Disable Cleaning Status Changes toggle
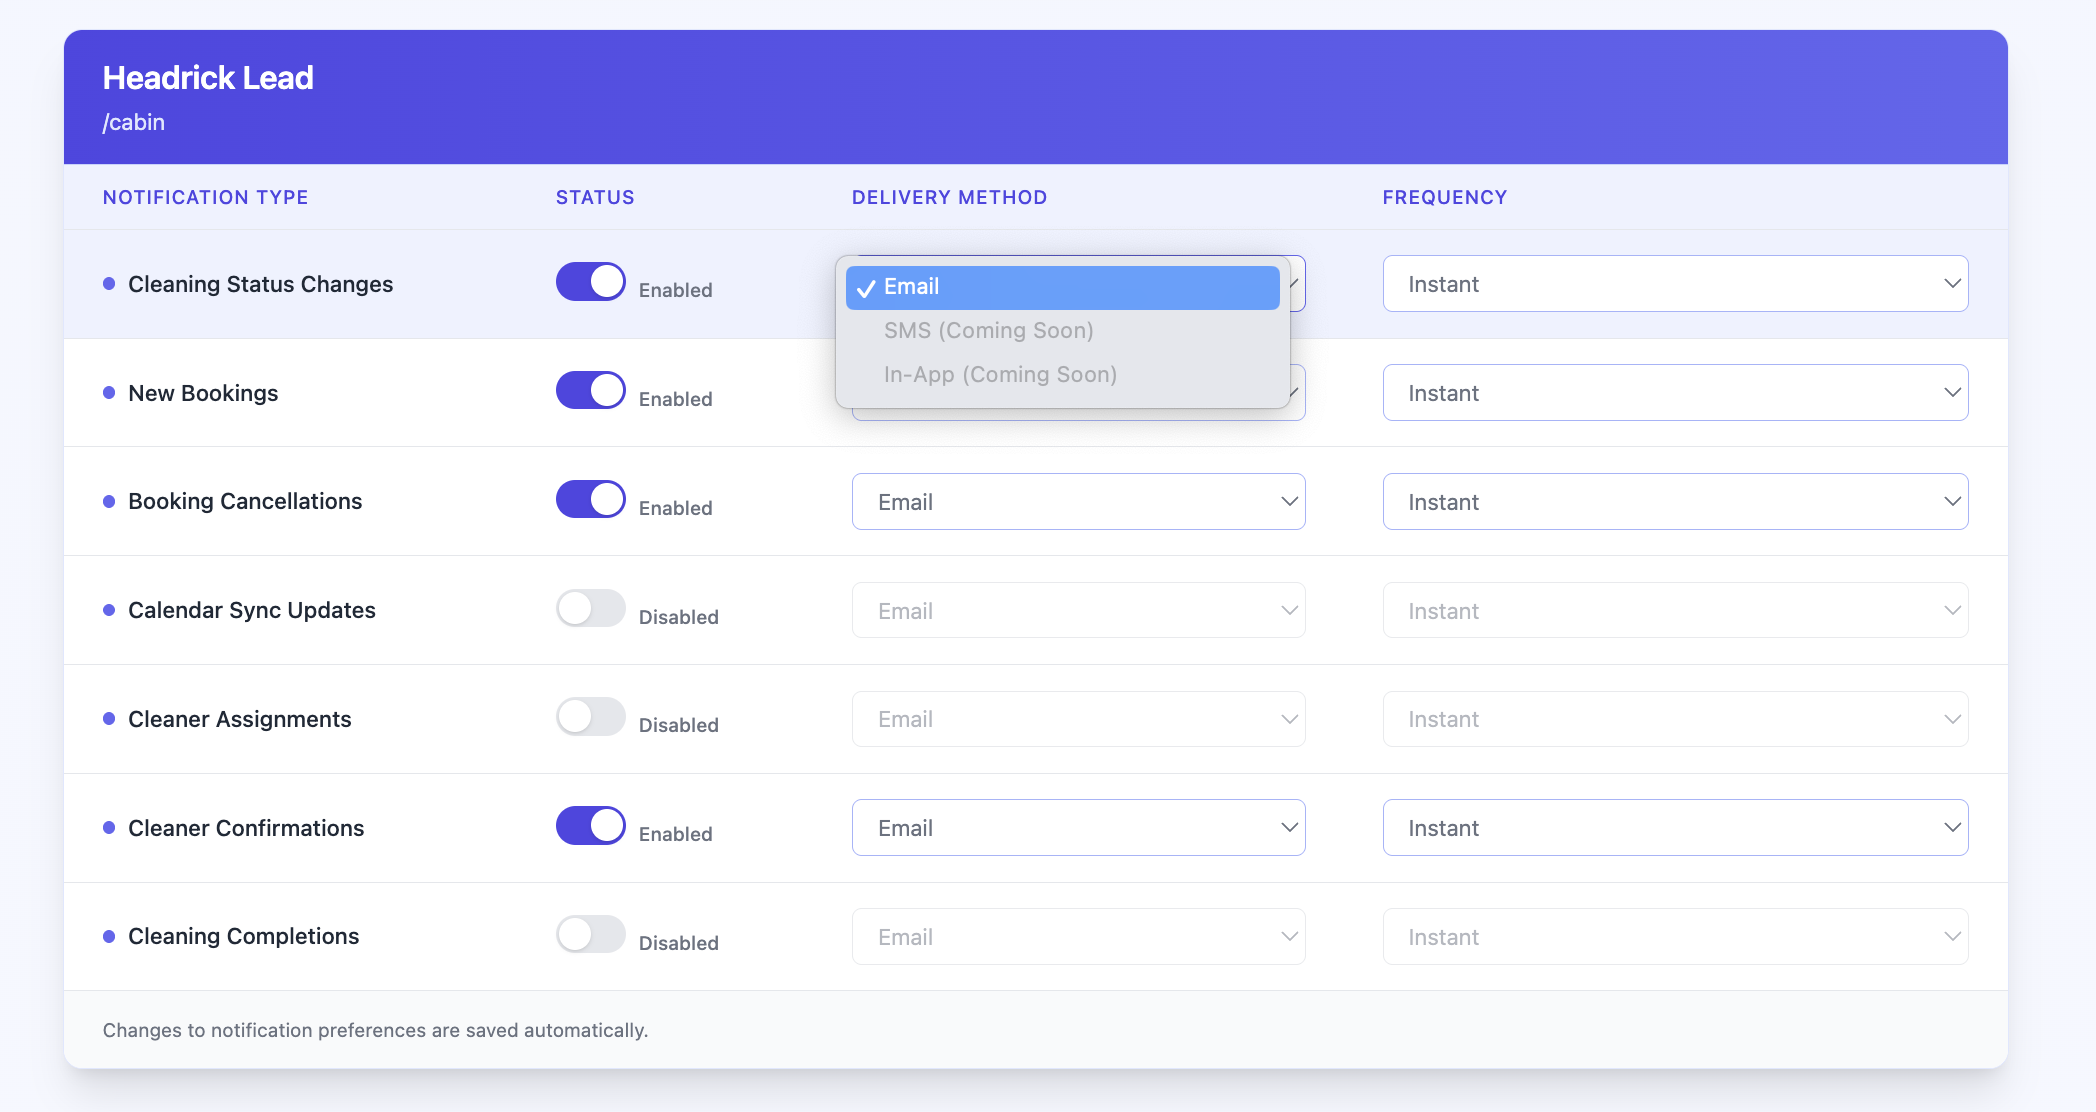 click(x=590, y=282)
